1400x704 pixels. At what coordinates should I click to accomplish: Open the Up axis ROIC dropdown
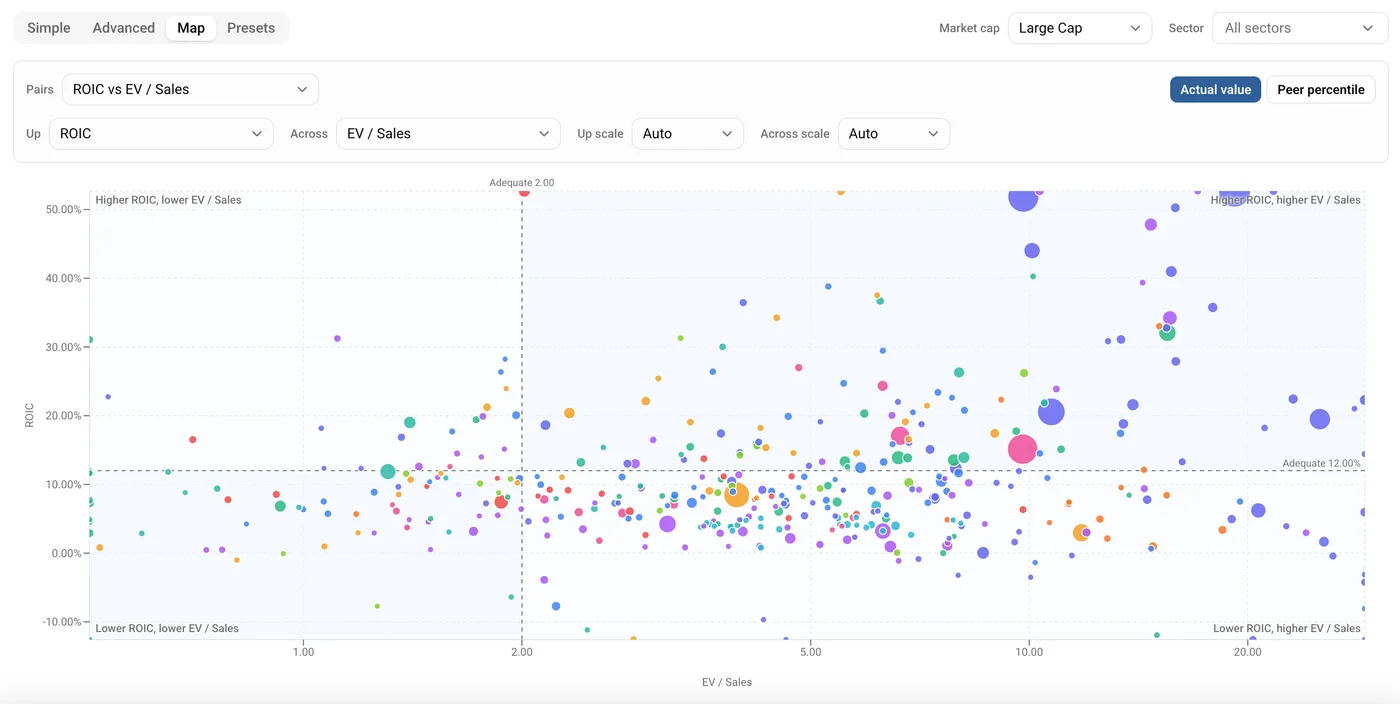(x=161, y=133)
